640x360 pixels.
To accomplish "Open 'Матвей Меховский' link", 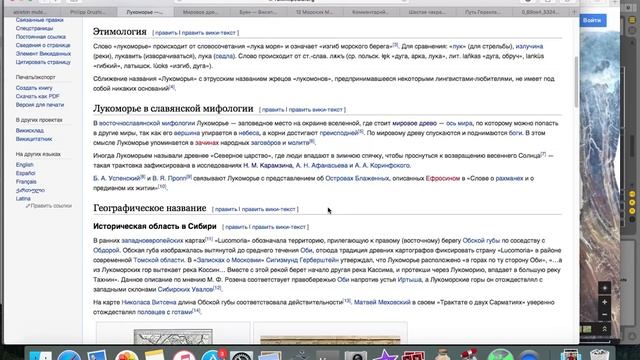I will coord(382,302).
